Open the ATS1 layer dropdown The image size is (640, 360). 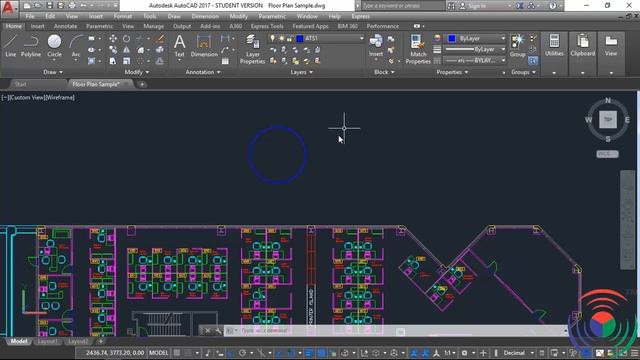pos(361,38)
